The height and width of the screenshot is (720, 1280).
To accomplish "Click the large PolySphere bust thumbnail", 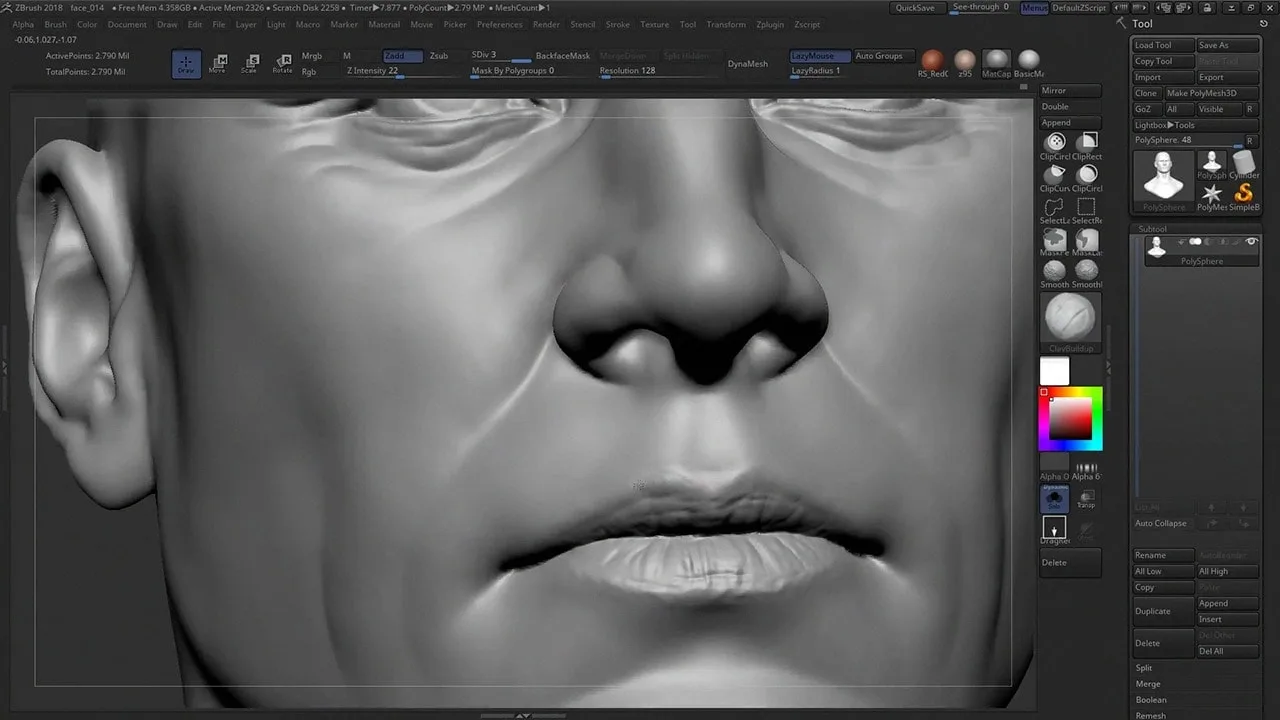I will point(1164,180).
